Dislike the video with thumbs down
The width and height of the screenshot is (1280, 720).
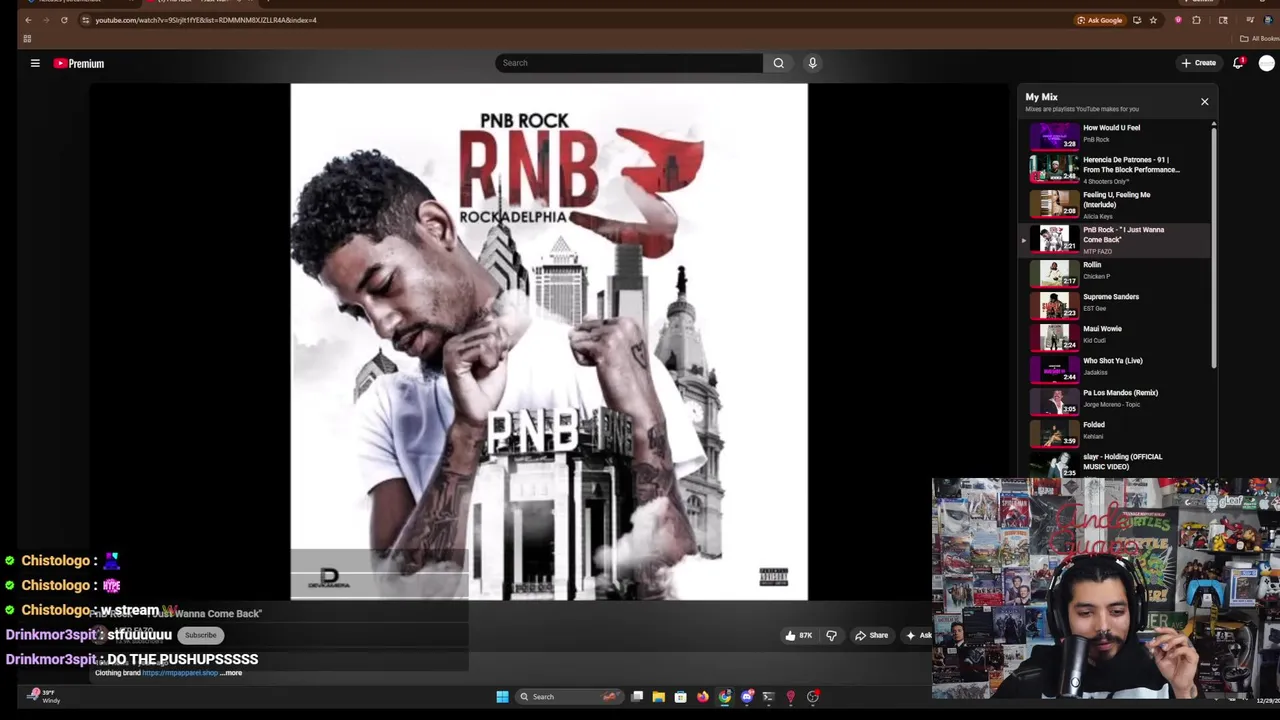click(x=831, y=635)
